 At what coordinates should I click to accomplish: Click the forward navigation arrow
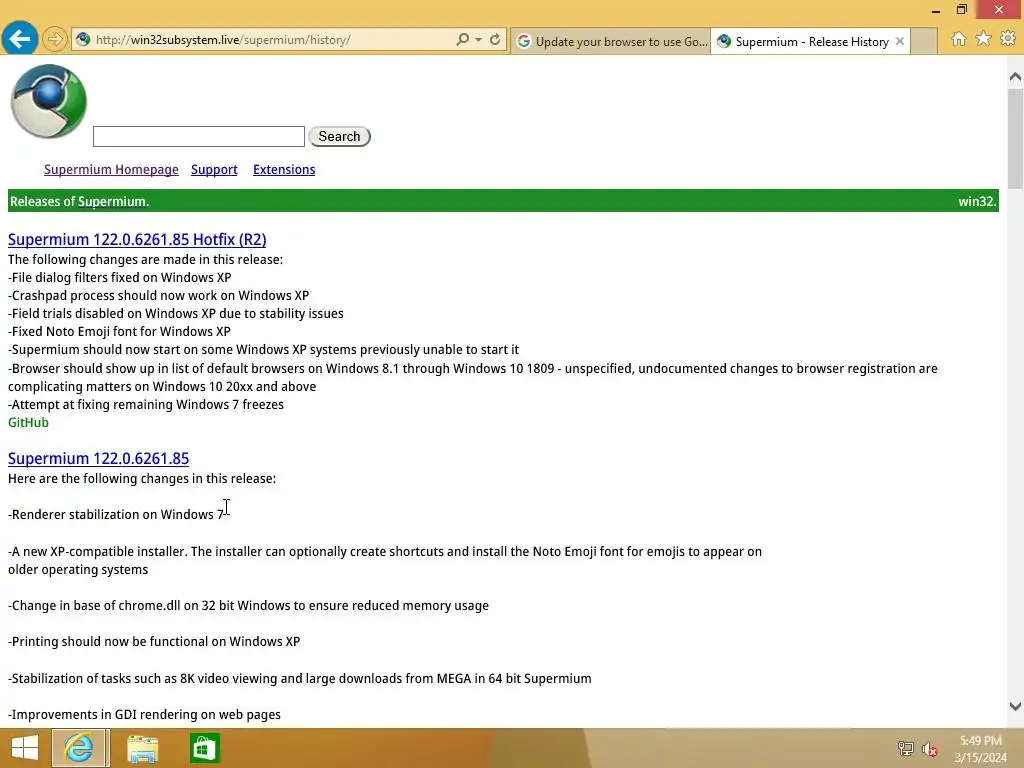tap(55, 40)
